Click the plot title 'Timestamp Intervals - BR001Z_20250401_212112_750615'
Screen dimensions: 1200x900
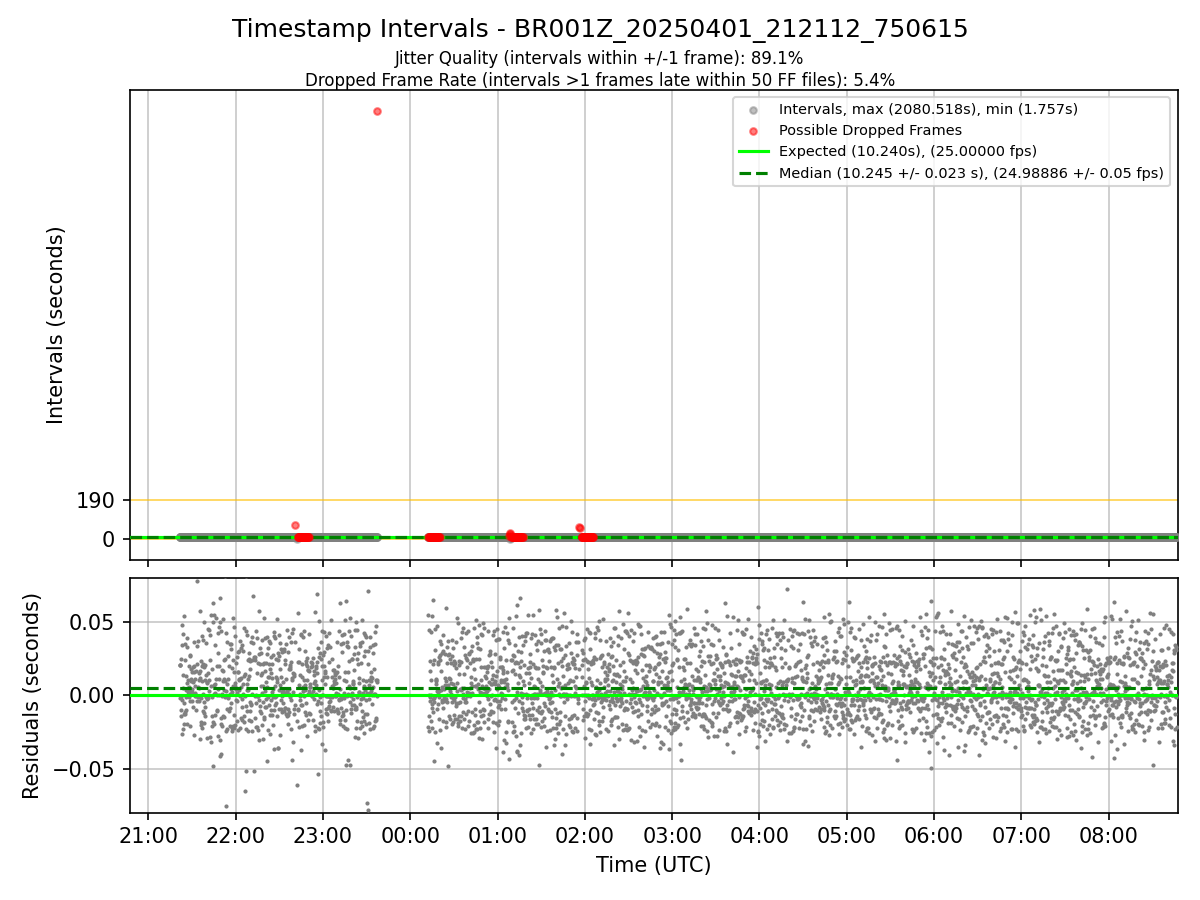click(x=600, y=29)
